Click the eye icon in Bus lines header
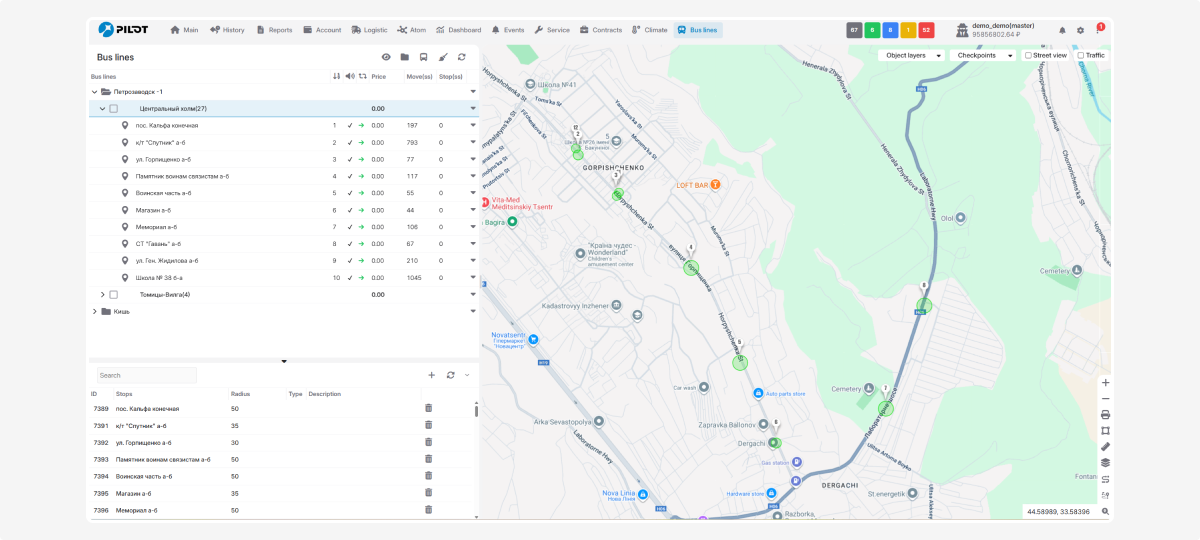1200x540 pixels. tap(386, 58)
